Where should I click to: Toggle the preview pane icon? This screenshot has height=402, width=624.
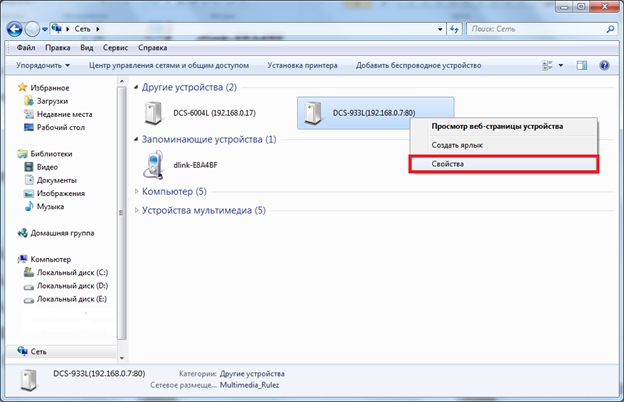tap(582, 66)
